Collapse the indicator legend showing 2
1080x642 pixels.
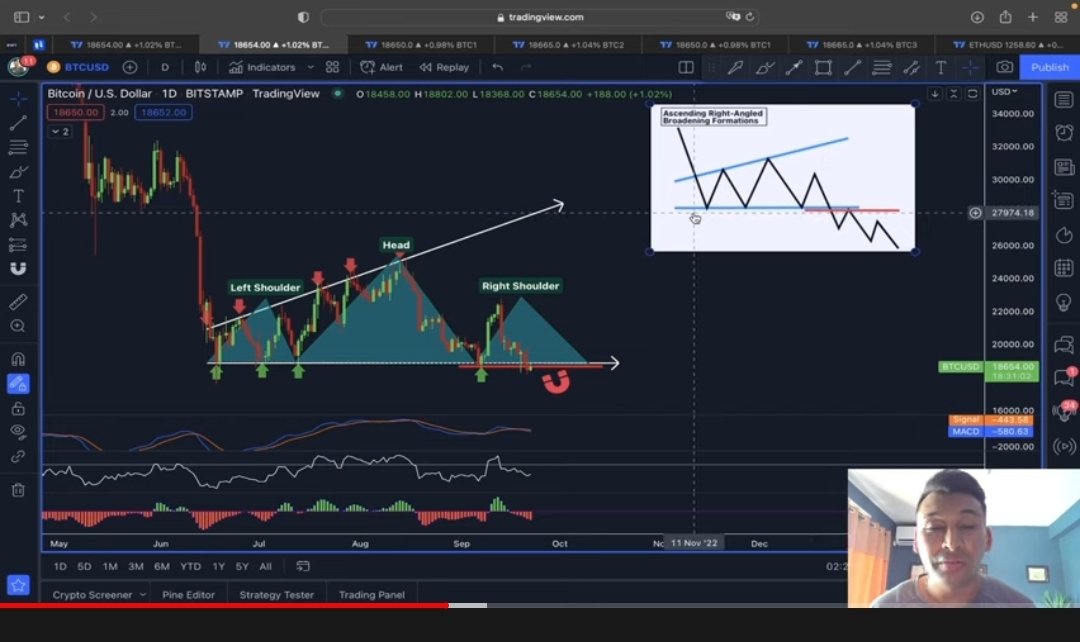click(x=61, y=132)
